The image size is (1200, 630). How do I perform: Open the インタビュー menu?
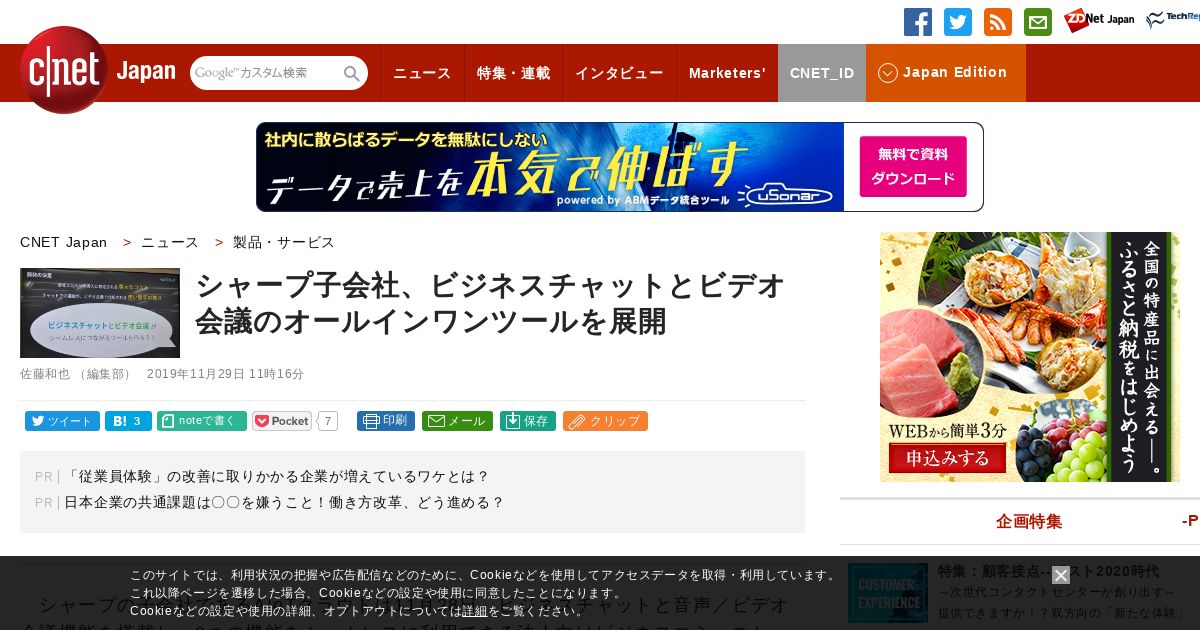[619, 73]
